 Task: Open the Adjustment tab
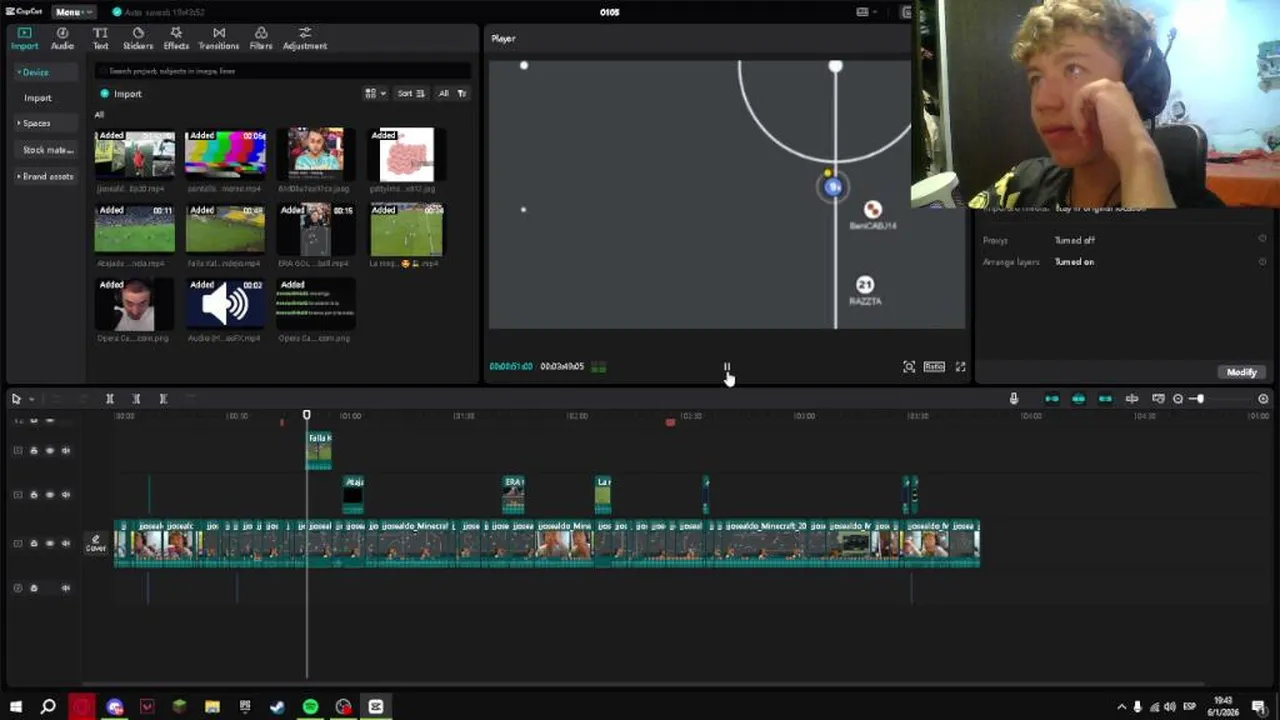click(x=305, y=39)
